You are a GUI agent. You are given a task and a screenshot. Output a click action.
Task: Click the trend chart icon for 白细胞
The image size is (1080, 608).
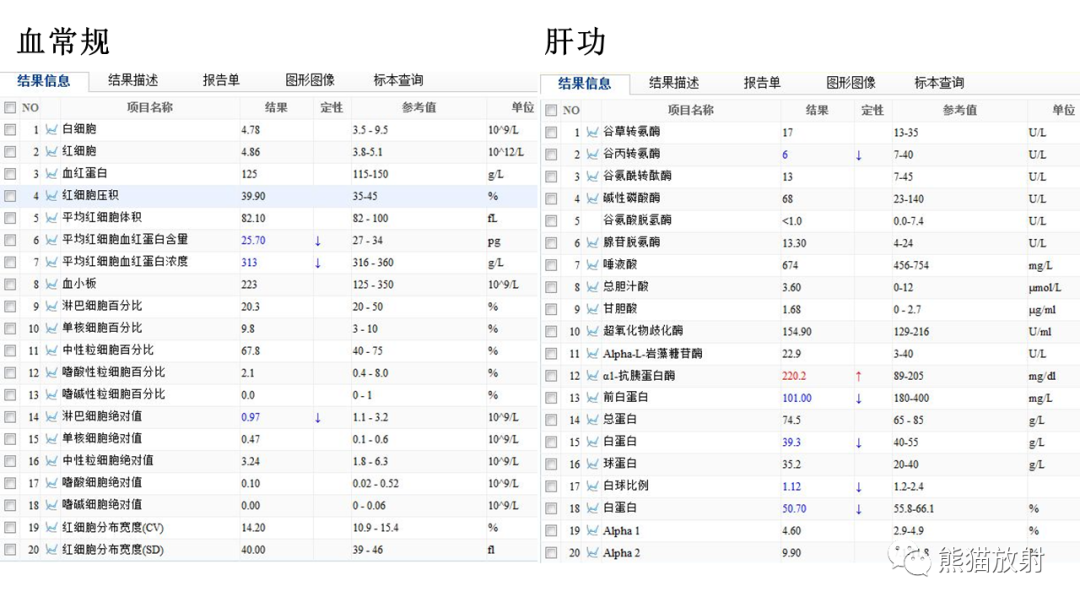51,129
